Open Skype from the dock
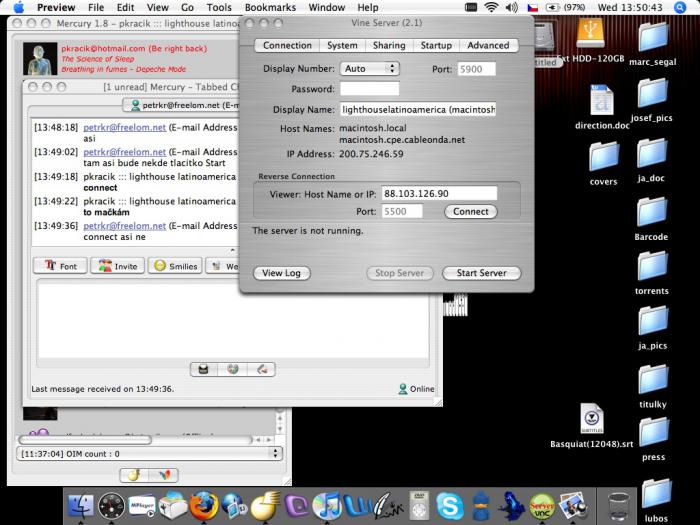Image resolution: width=700 pixels, height=525 pixels. click(450, 507)
